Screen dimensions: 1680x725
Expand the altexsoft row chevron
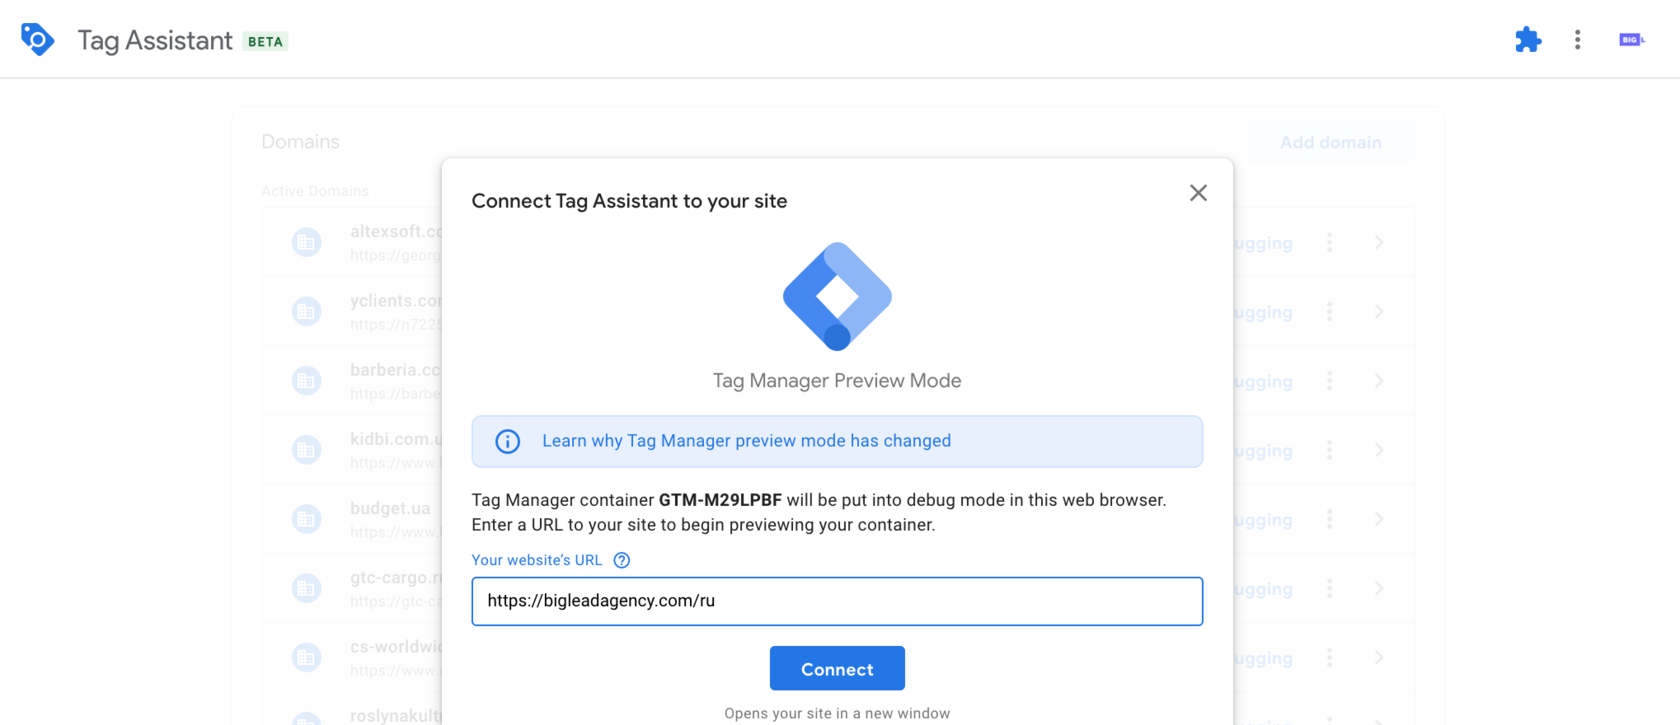point(1379,242)
